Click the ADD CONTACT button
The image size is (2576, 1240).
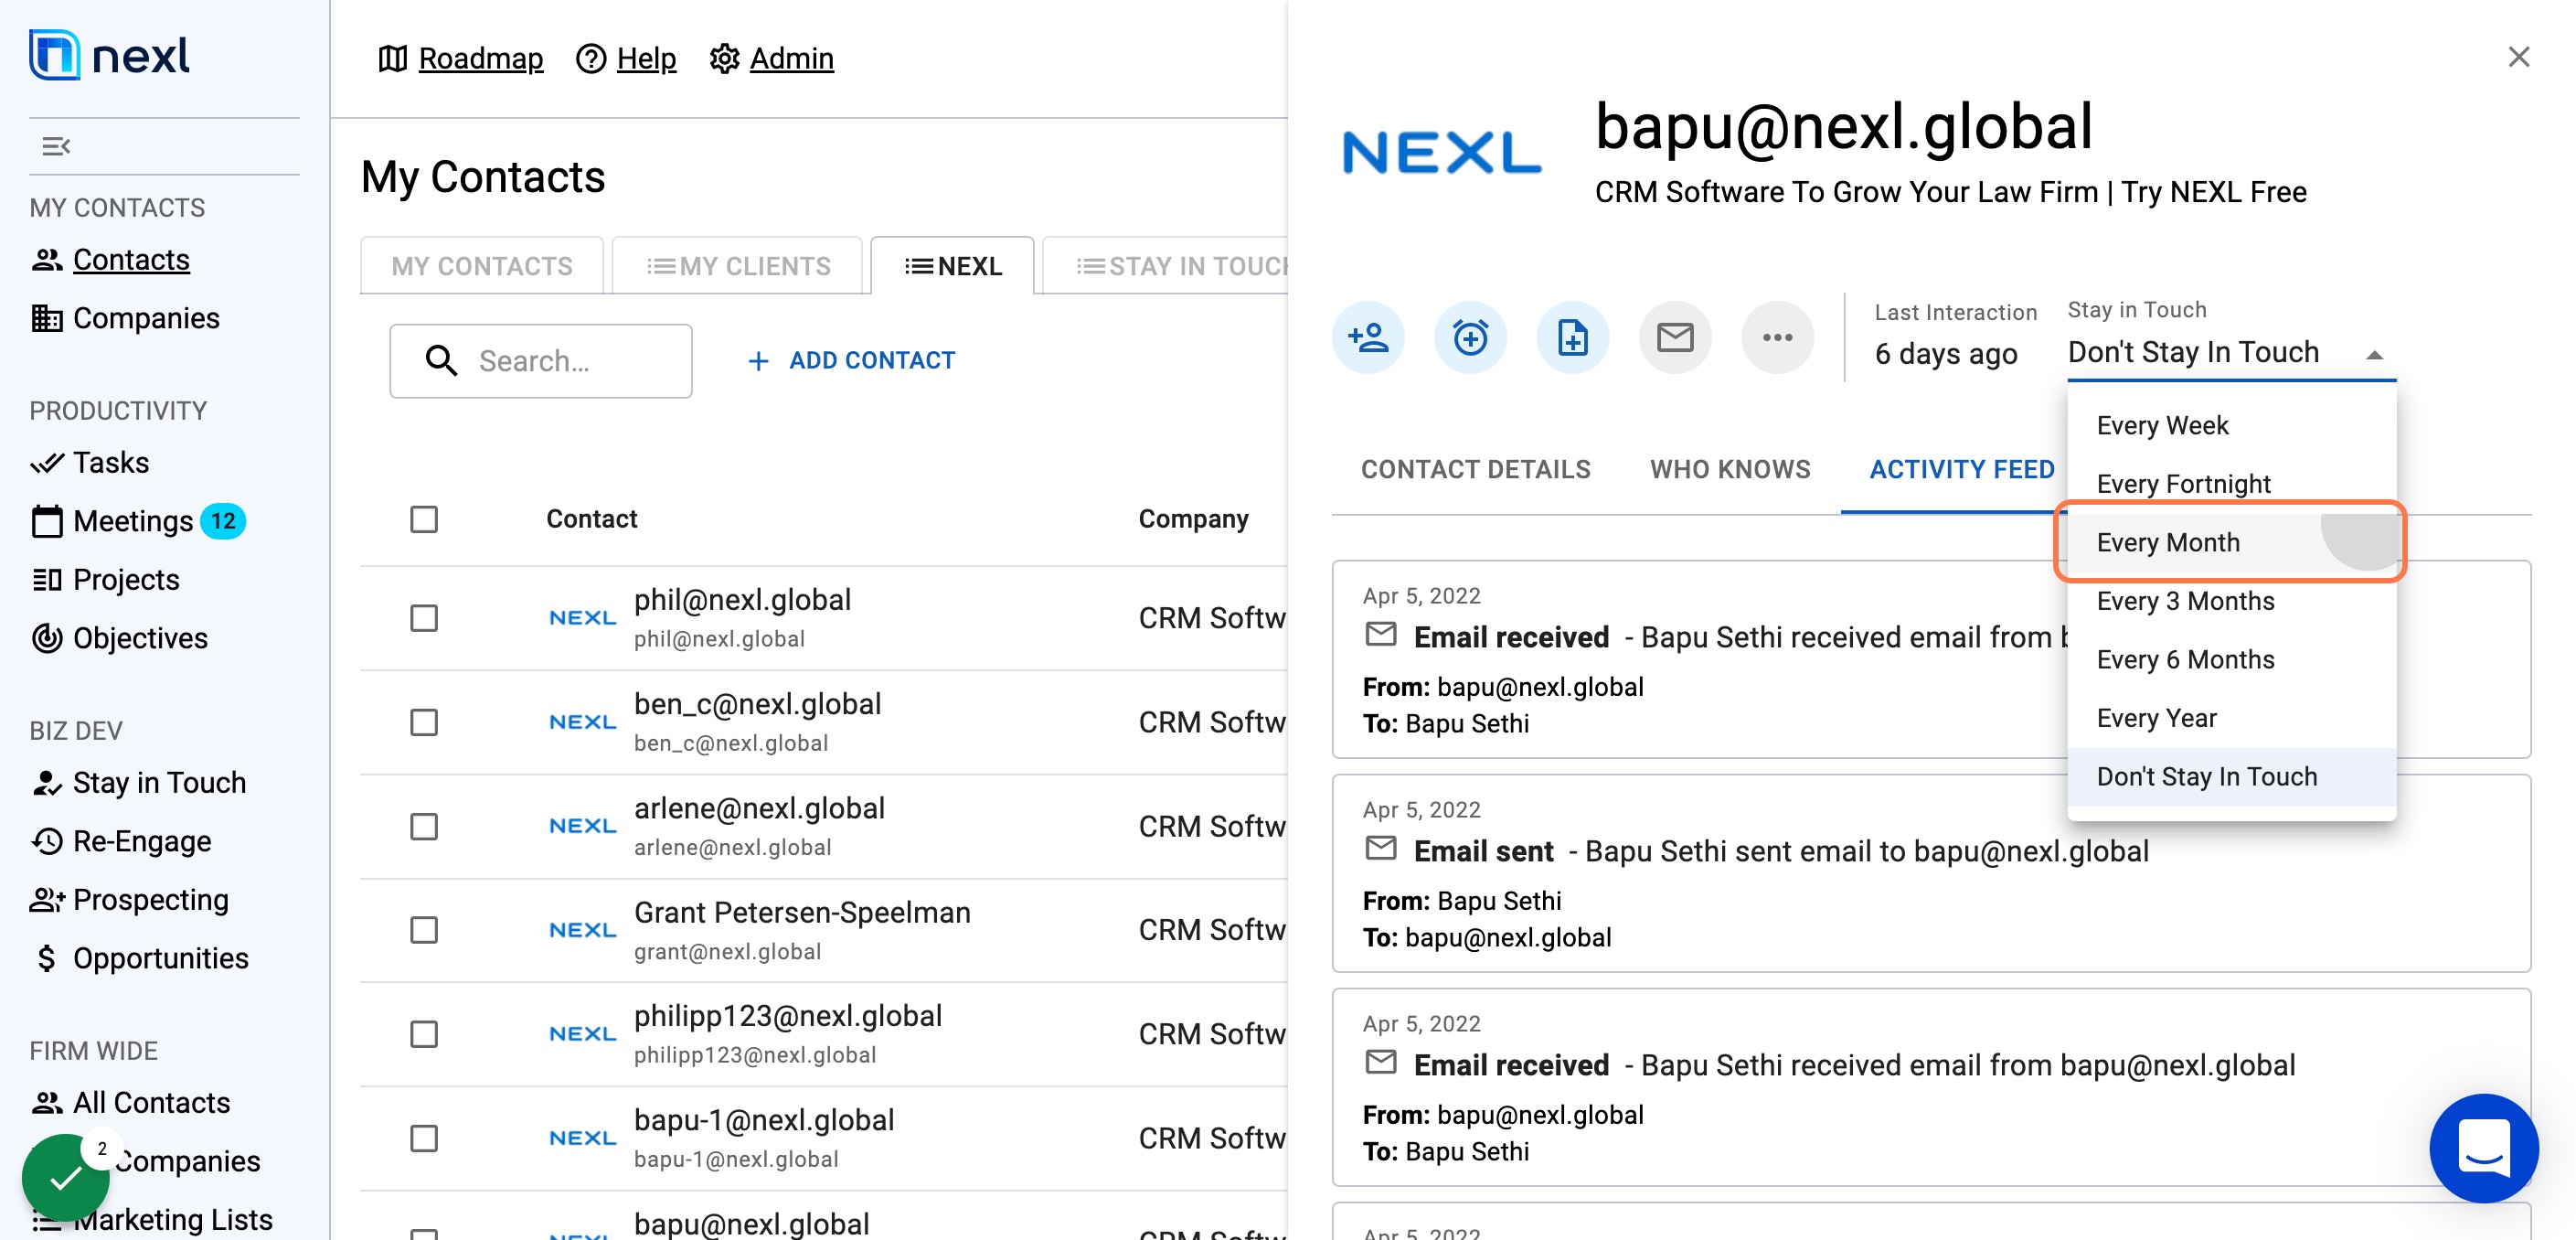pos(852,361)
